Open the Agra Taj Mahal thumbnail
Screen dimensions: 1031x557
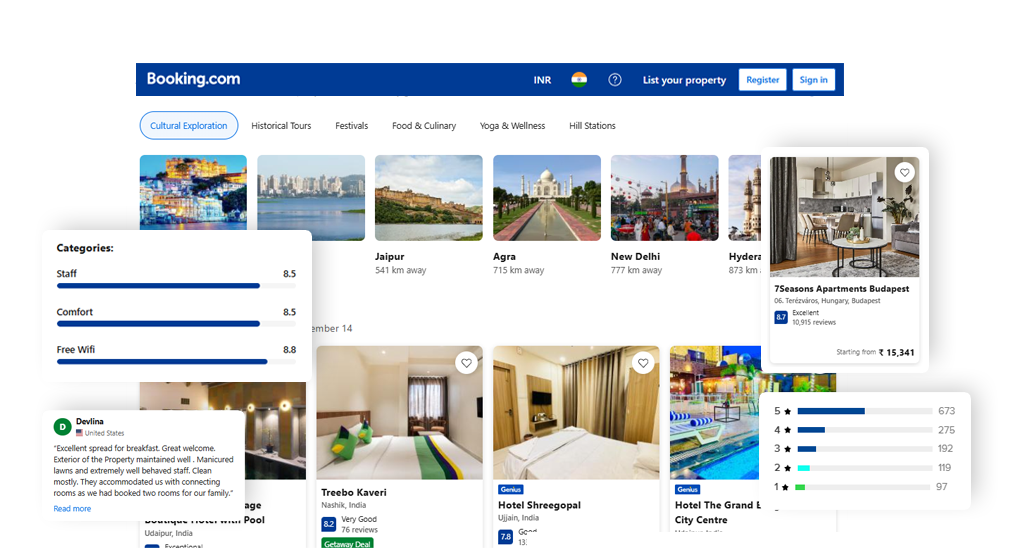[x=547, y=197]
